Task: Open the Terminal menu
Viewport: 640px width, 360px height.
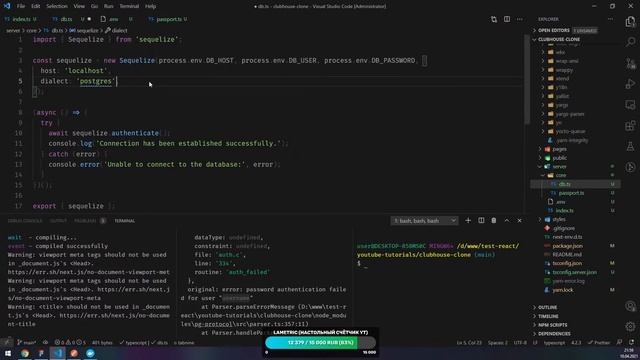Action: pos(129,6)
